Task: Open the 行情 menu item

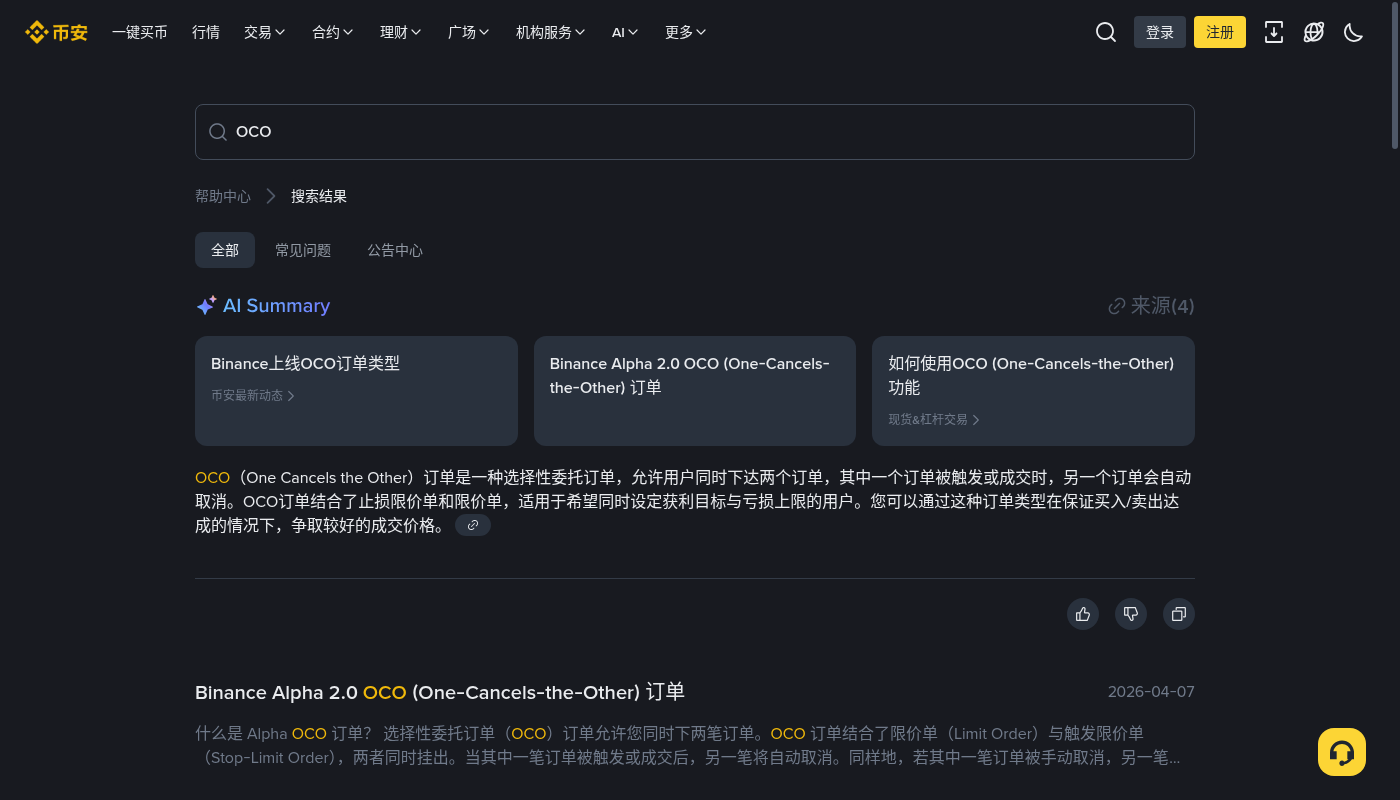Action: point(206,32)
